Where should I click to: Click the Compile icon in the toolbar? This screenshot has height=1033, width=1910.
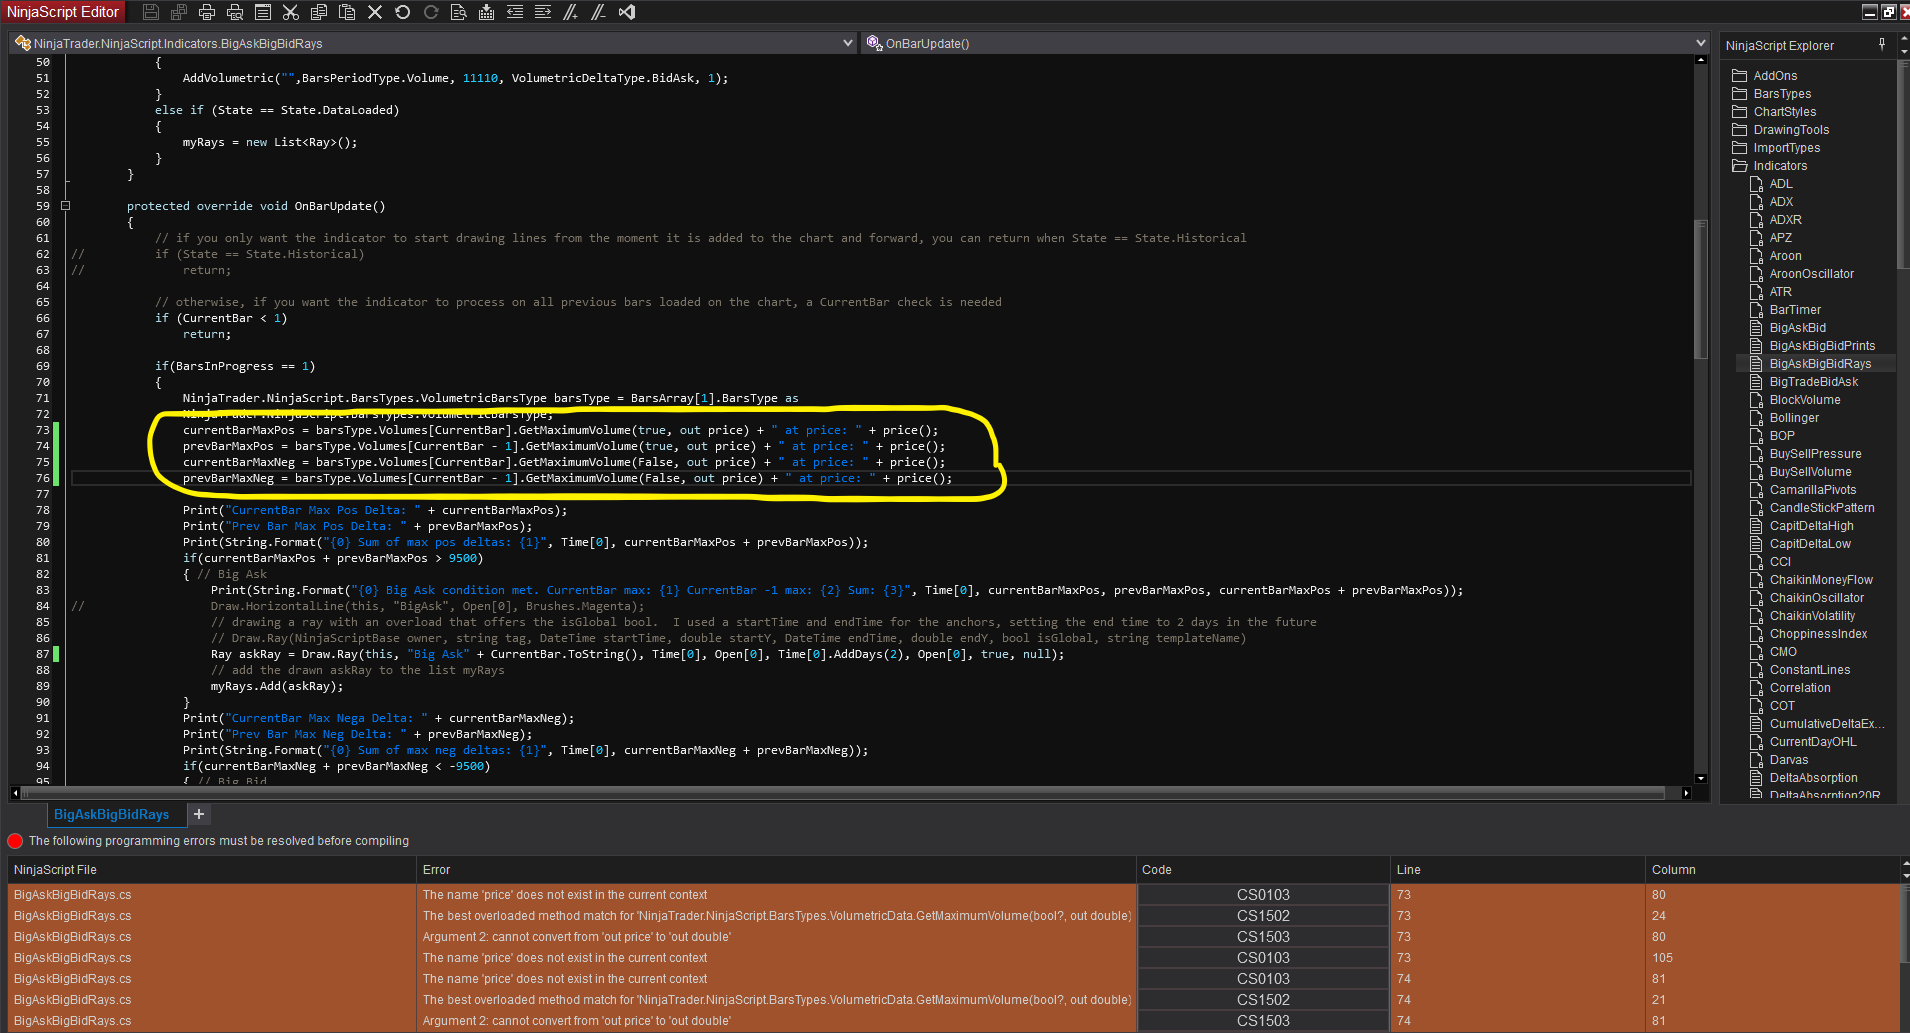[x=487, y=12]
